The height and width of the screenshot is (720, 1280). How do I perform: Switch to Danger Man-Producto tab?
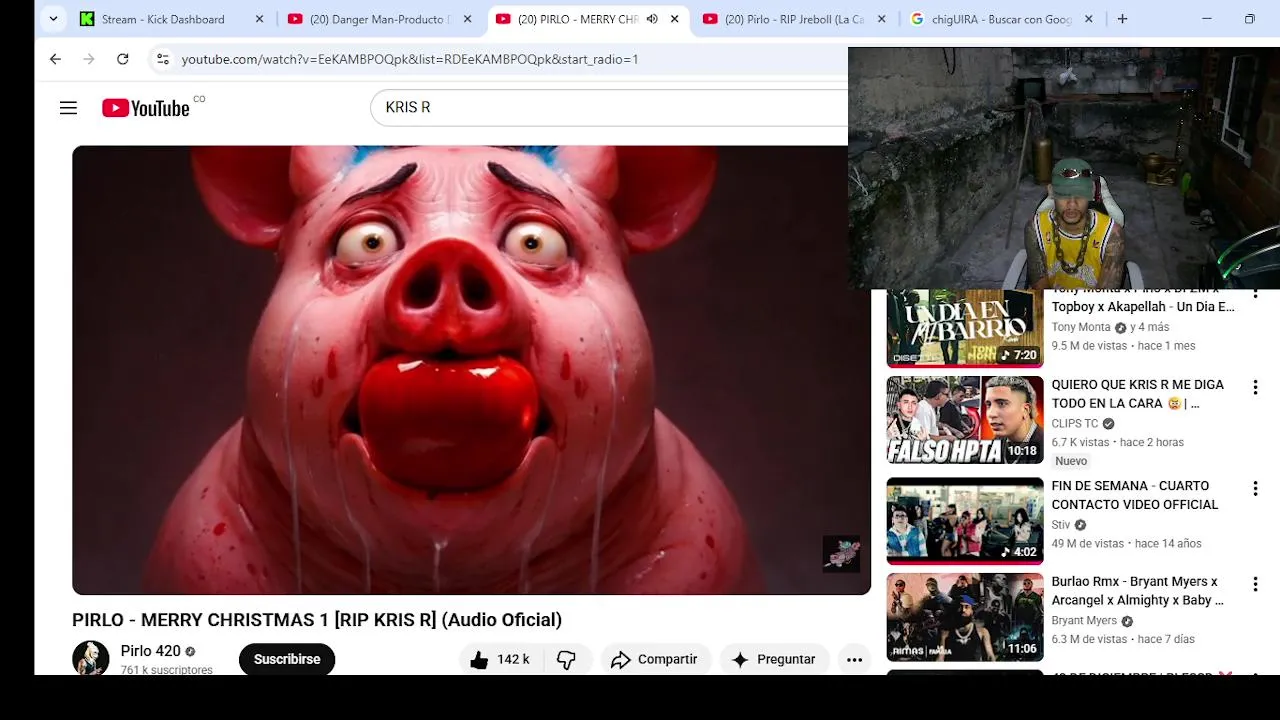(380, 19)
